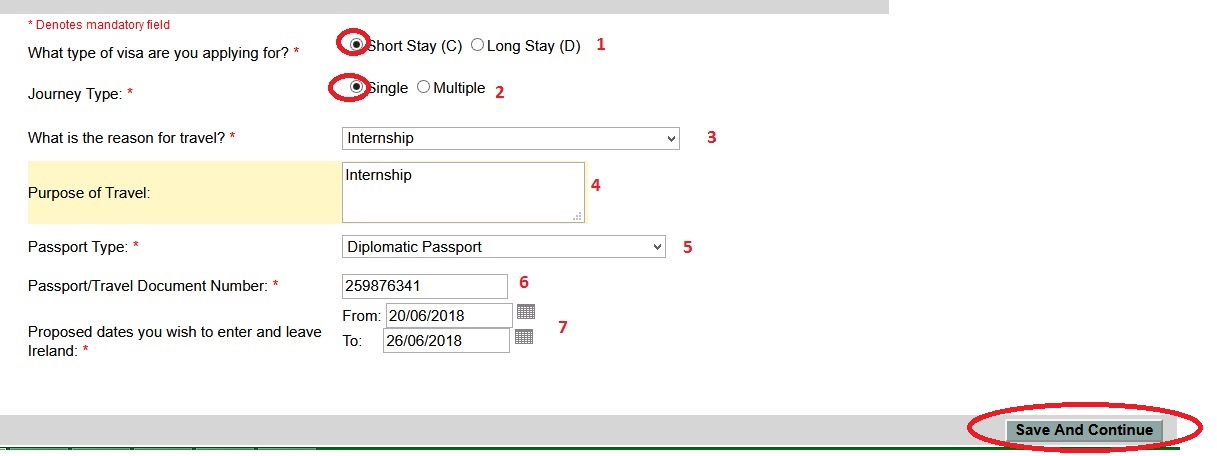
Task: Click the Journey Type label text
Action: click(75, 93)
